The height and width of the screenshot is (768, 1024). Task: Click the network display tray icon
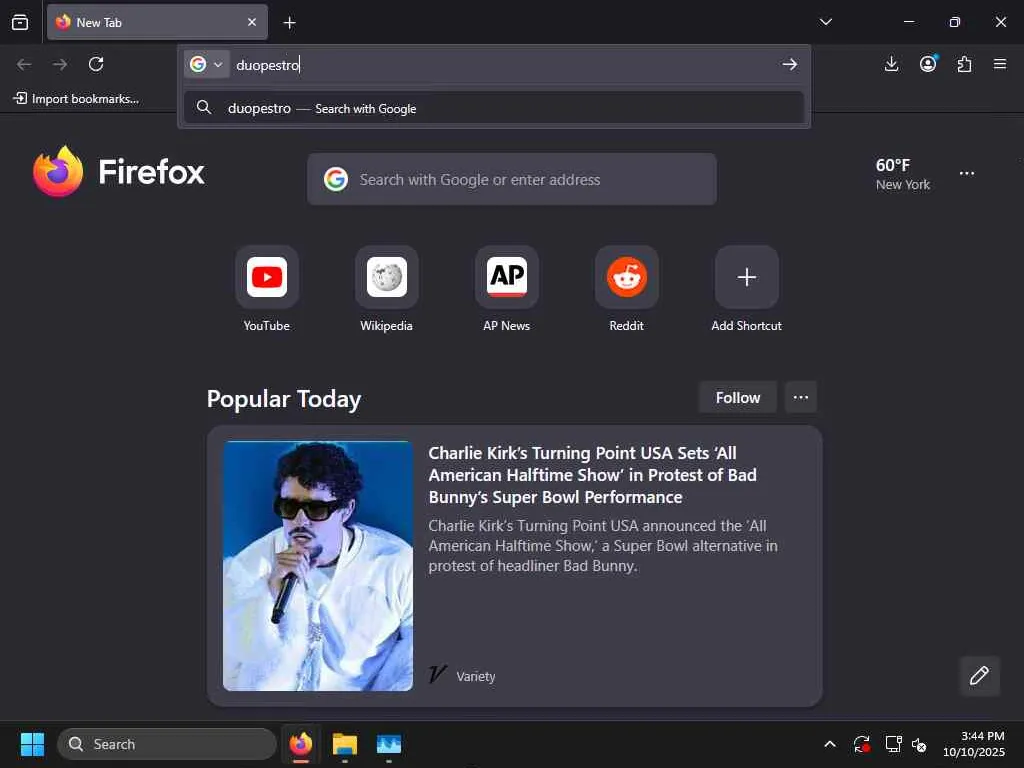coord(893,744)
